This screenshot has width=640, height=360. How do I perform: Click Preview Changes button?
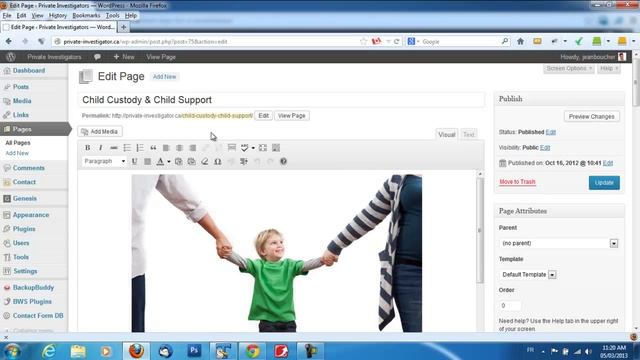coord(591,116)
